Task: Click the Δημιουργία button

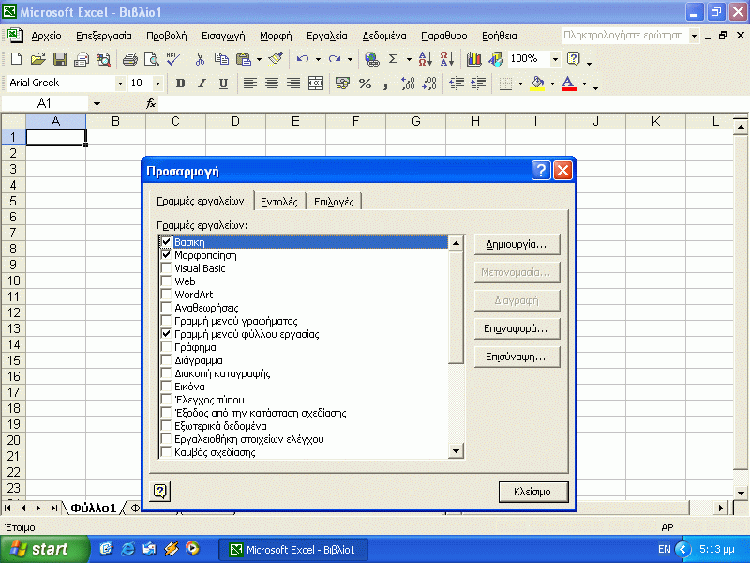Action: tap(517, 244)
